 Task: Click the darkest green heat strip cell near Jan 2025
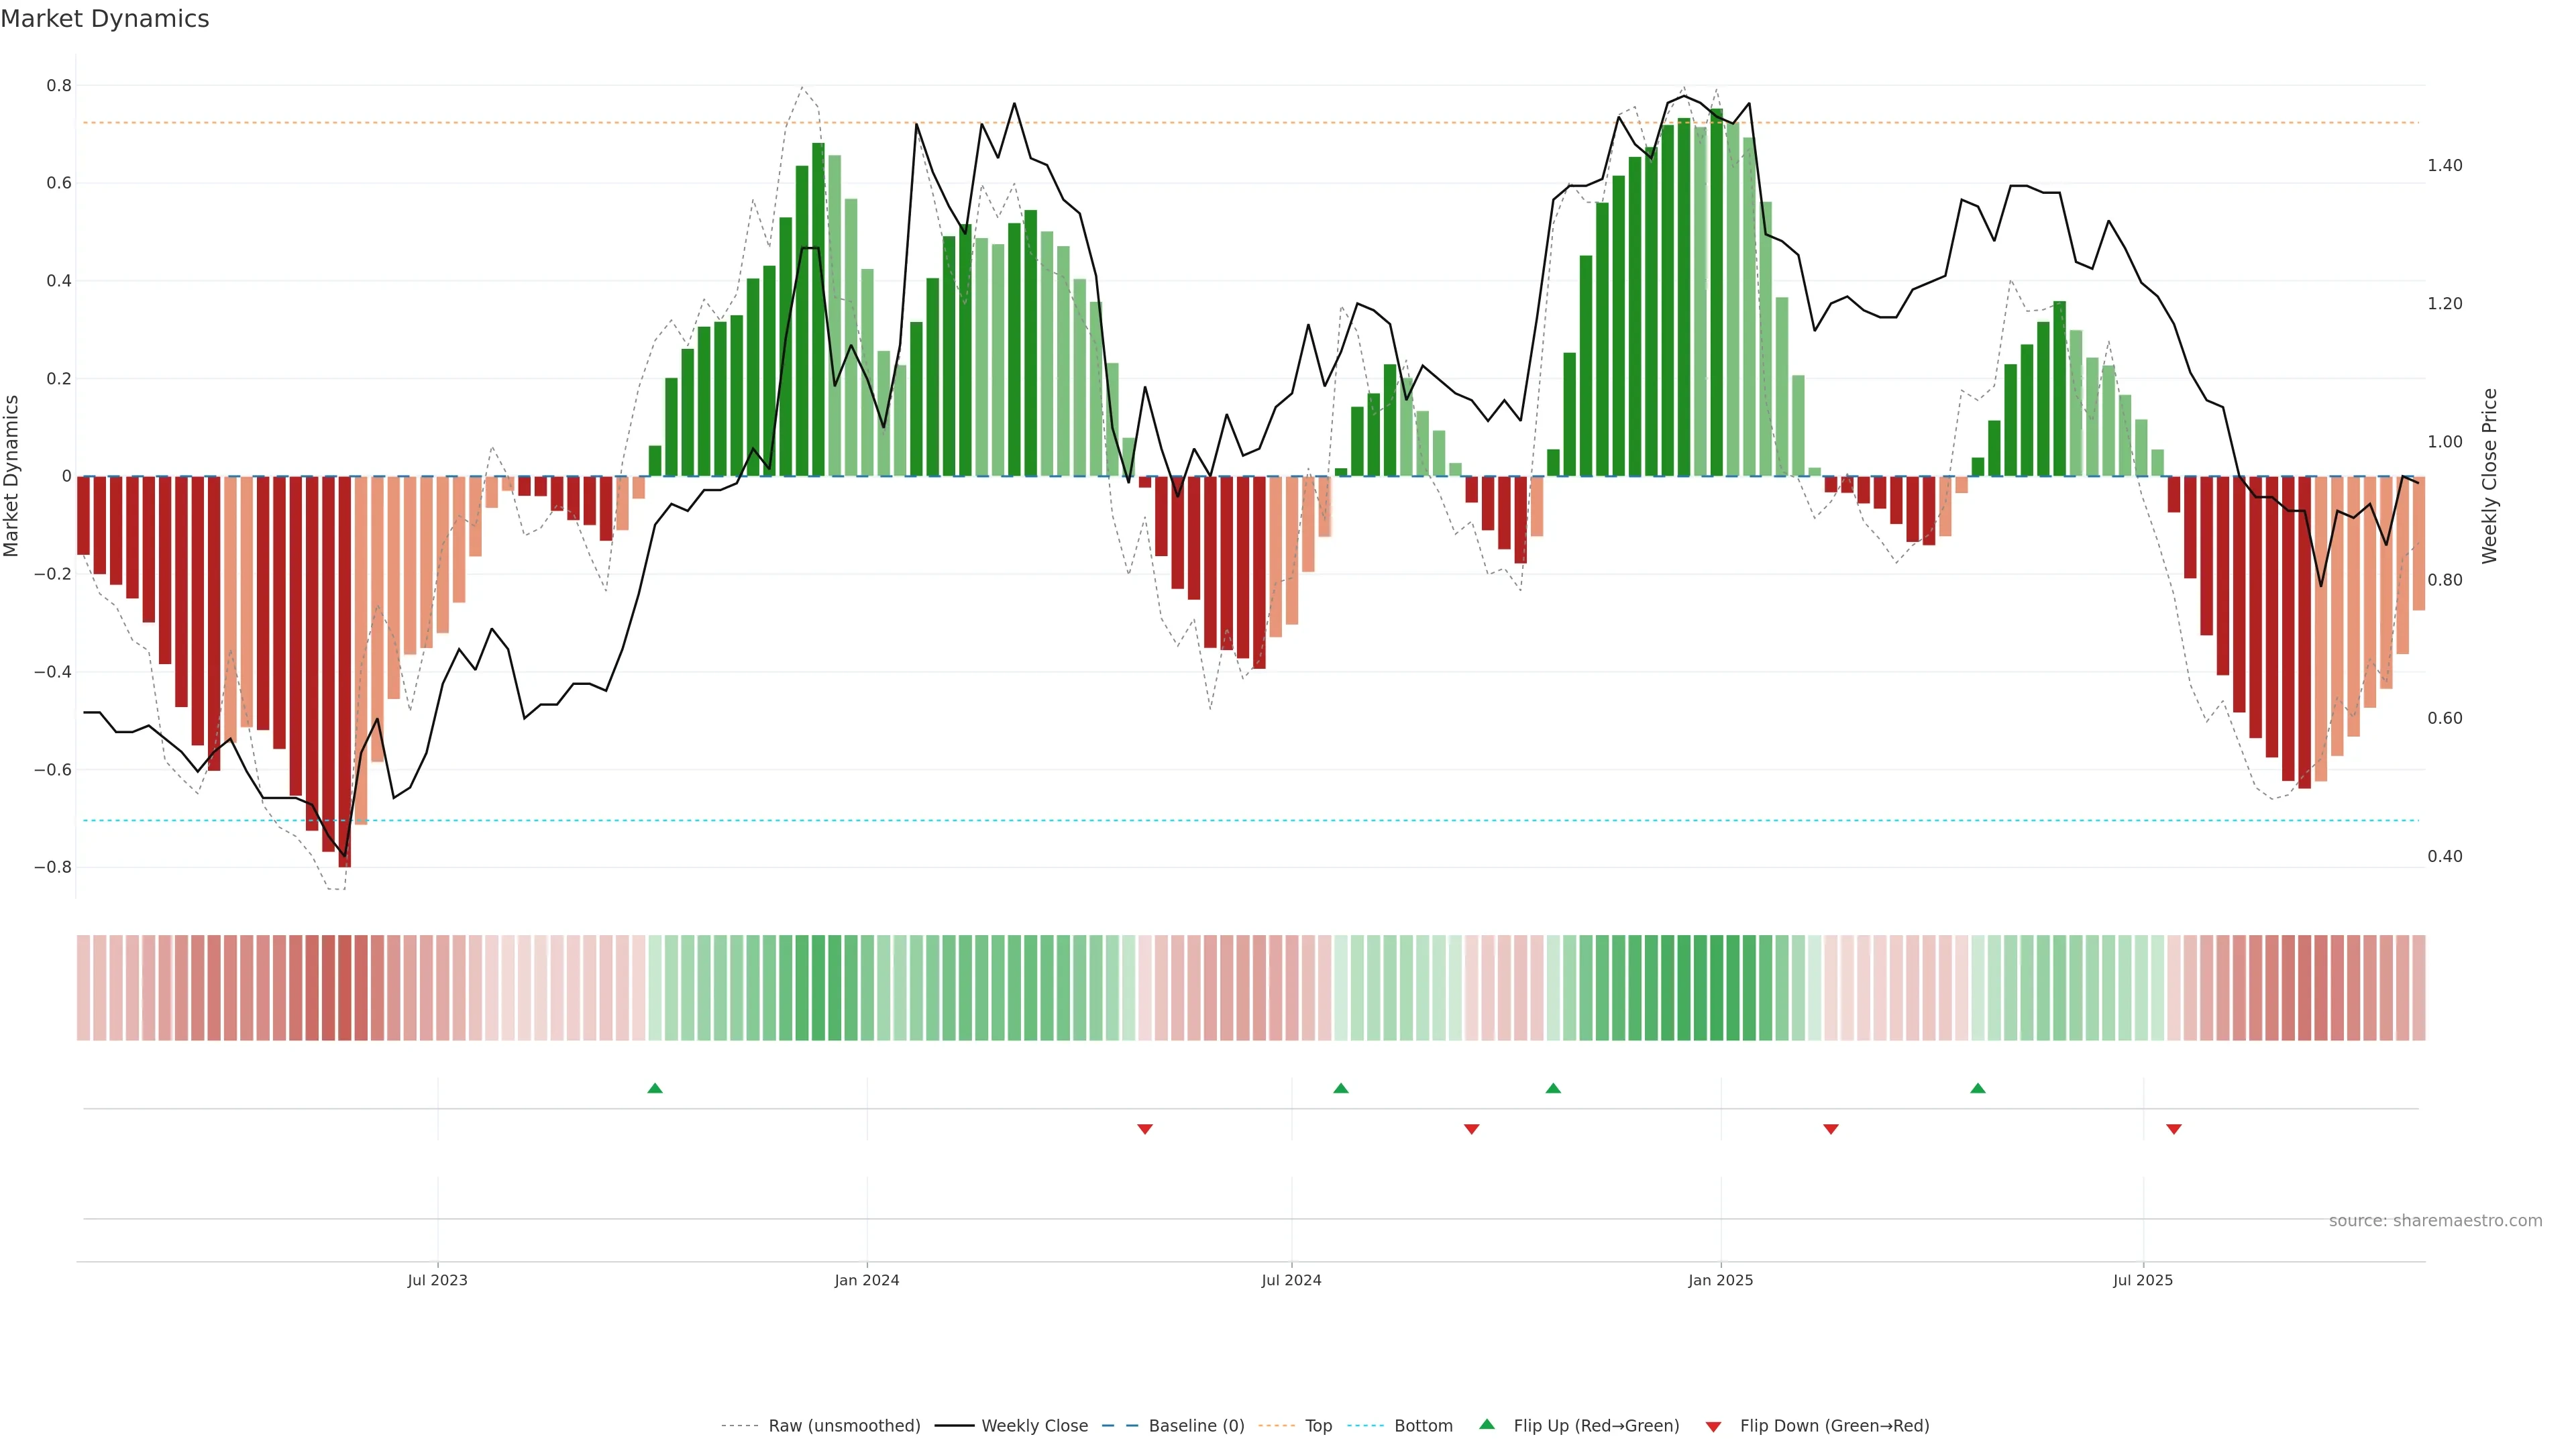tap(1716, 987)
